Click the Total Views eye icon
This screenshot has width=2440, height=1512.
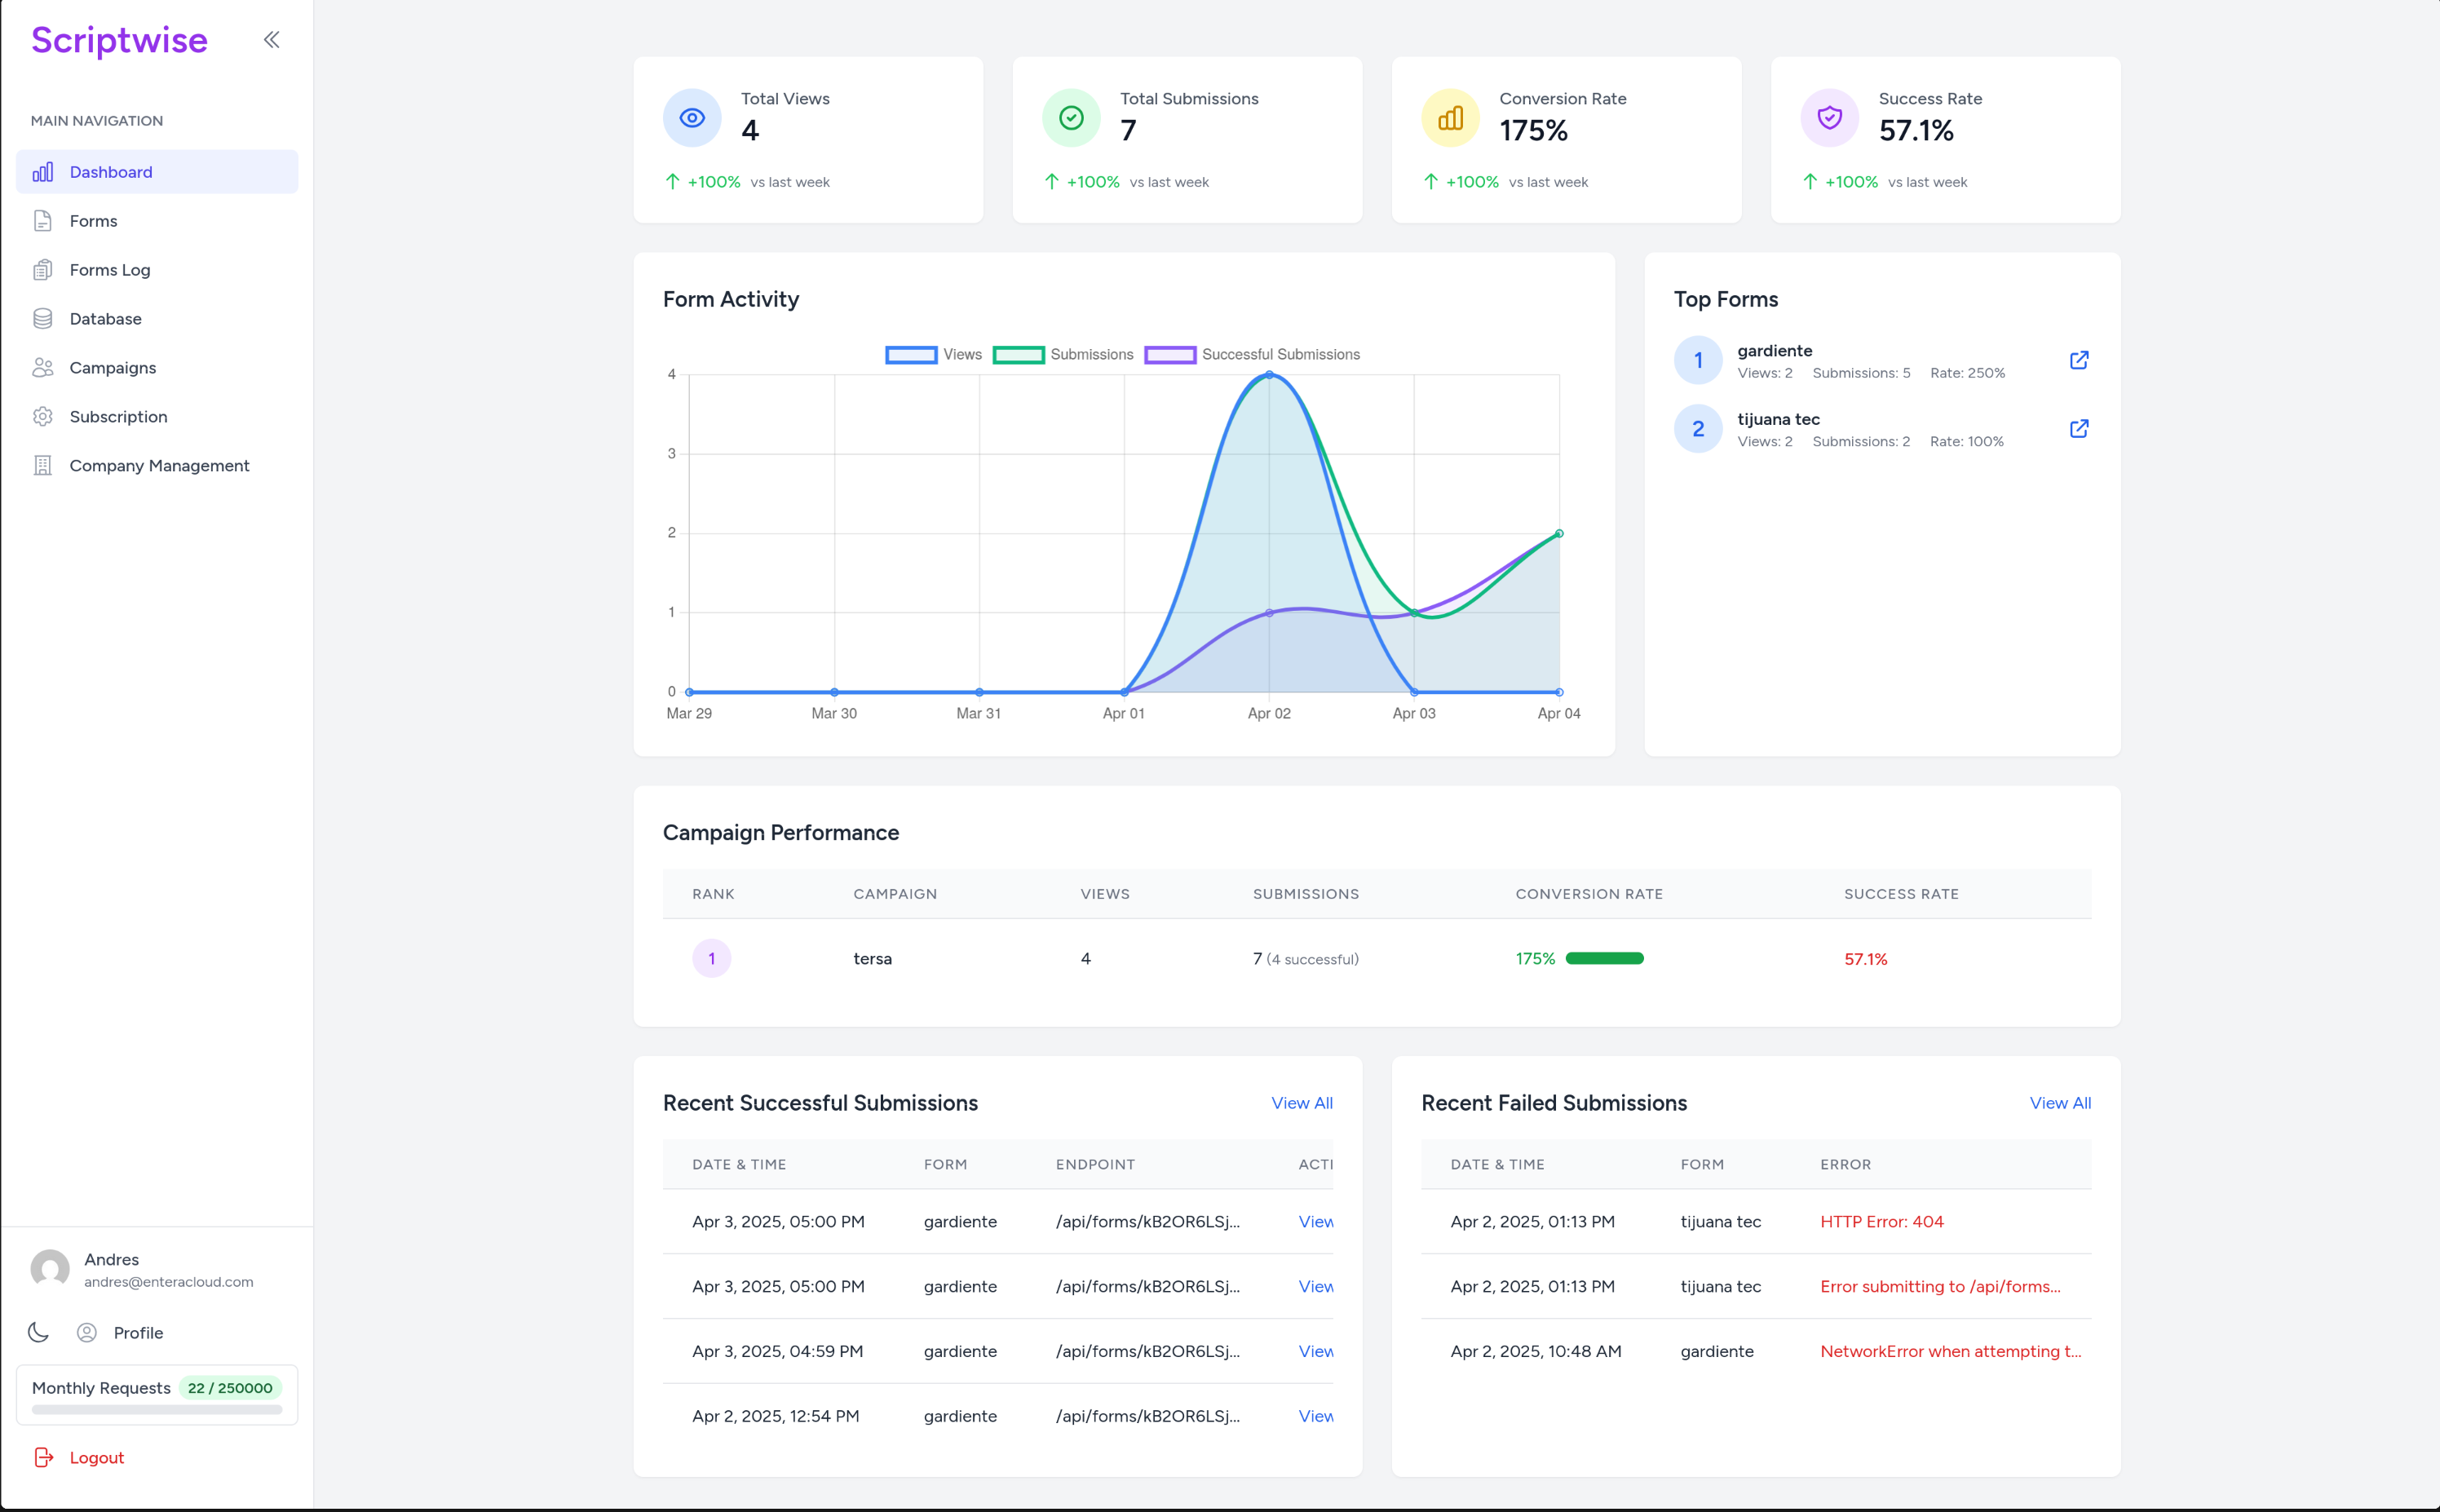click(692, 118)
